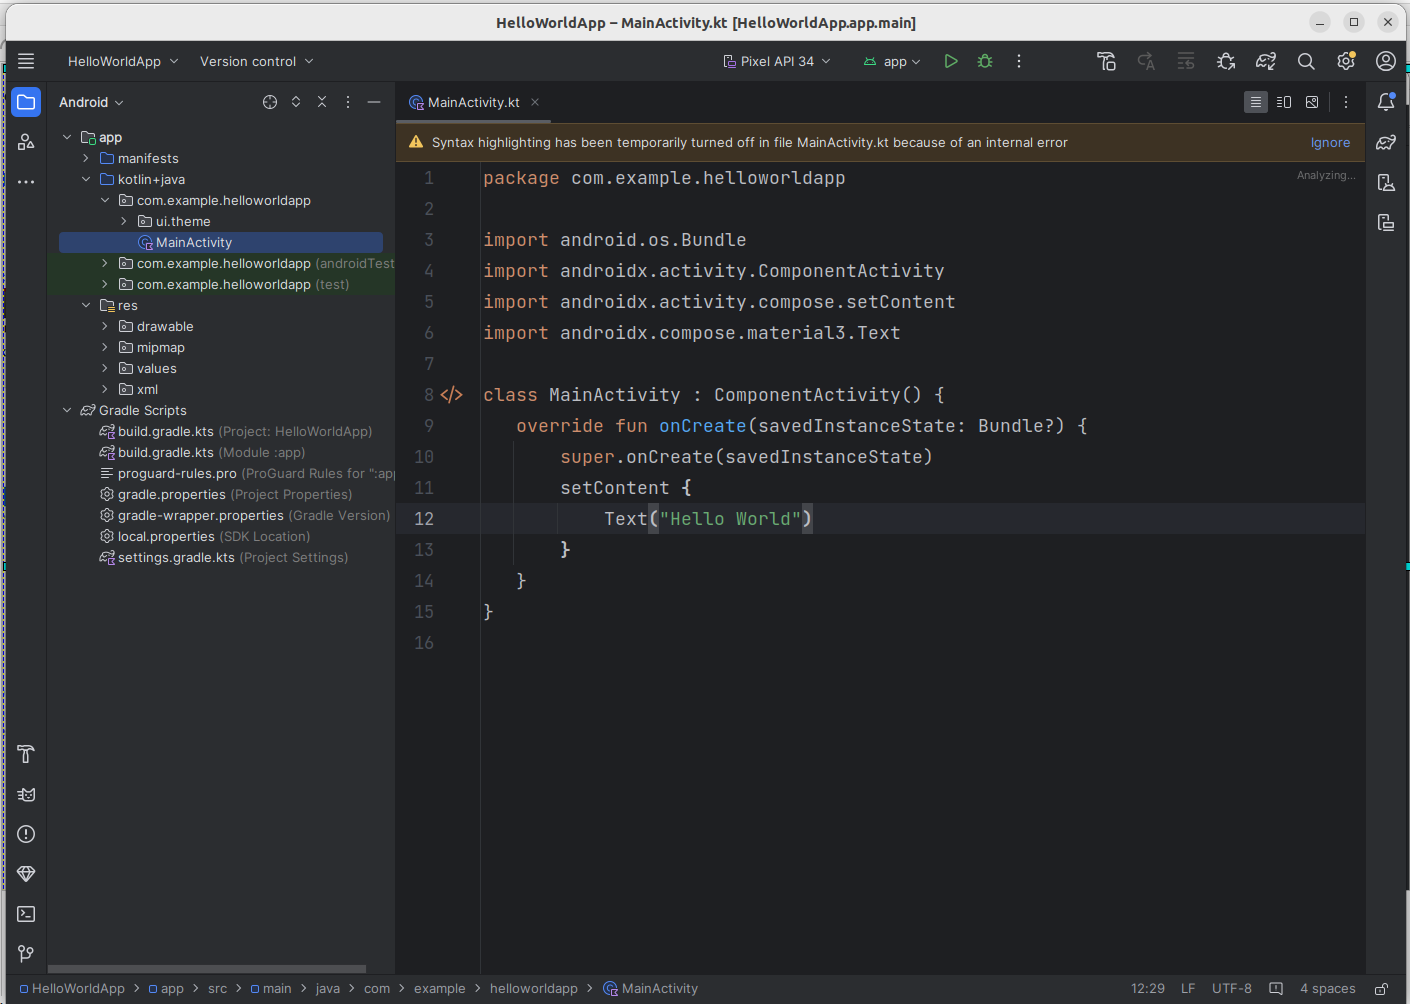Expand all in project panel
The width and height of the screenshot is (1410, 1004).
[x=296, y=102]
